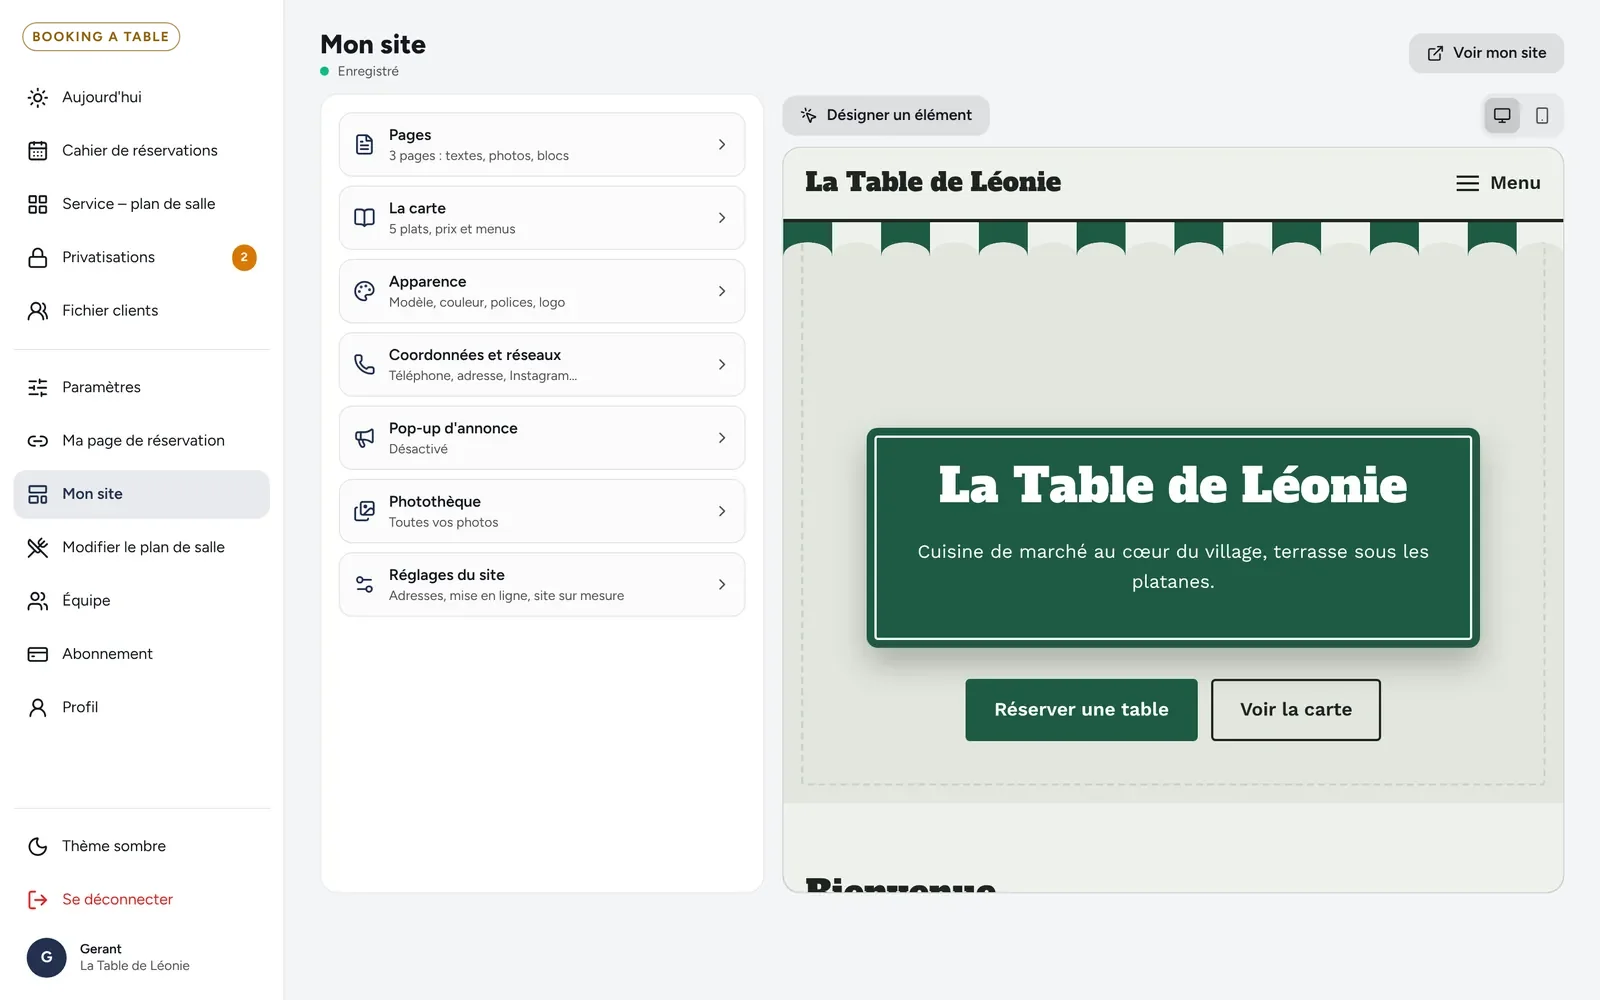This screenshot has width=1600, height=1000.
Task: Click the people icon beside Équipe
Action: (38, 601)
